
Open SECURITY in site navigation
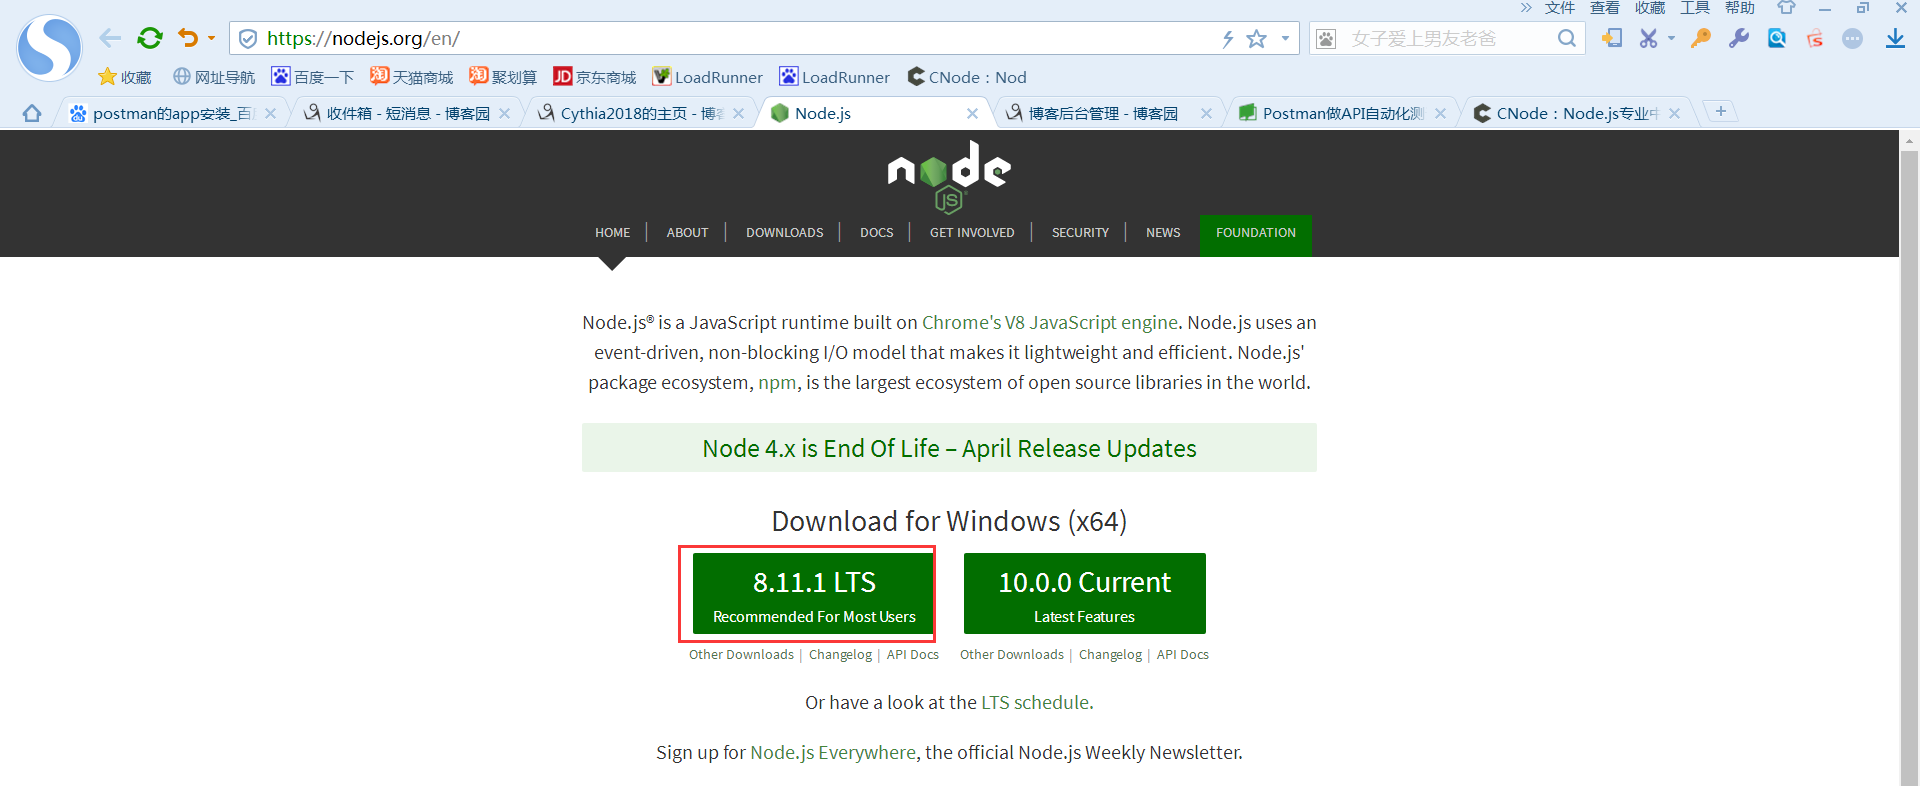click(x=1080, y=232)
